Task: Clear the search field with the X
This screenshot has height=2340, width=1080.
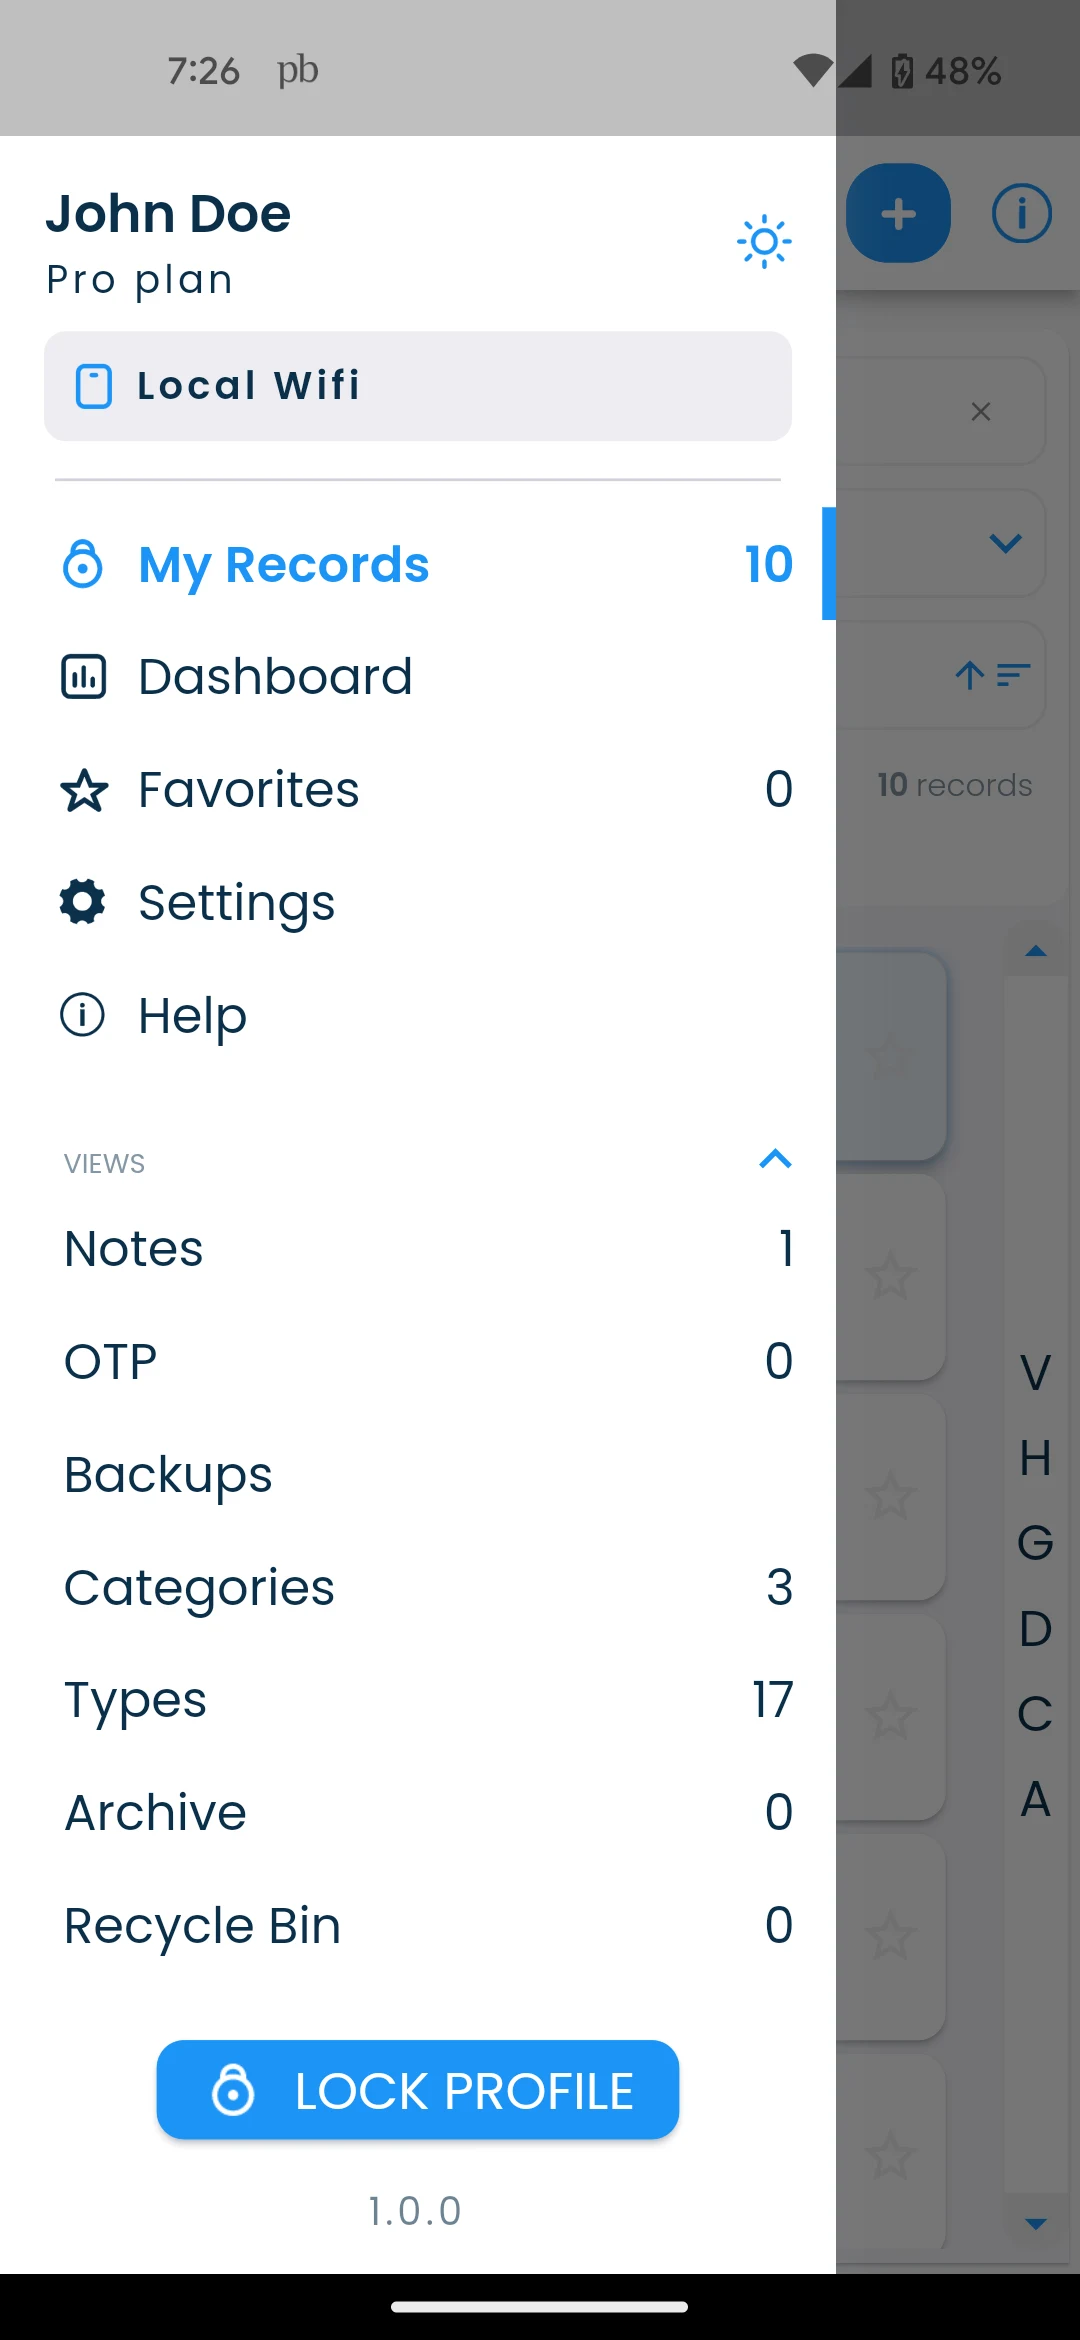Action: tap(981, 411)
